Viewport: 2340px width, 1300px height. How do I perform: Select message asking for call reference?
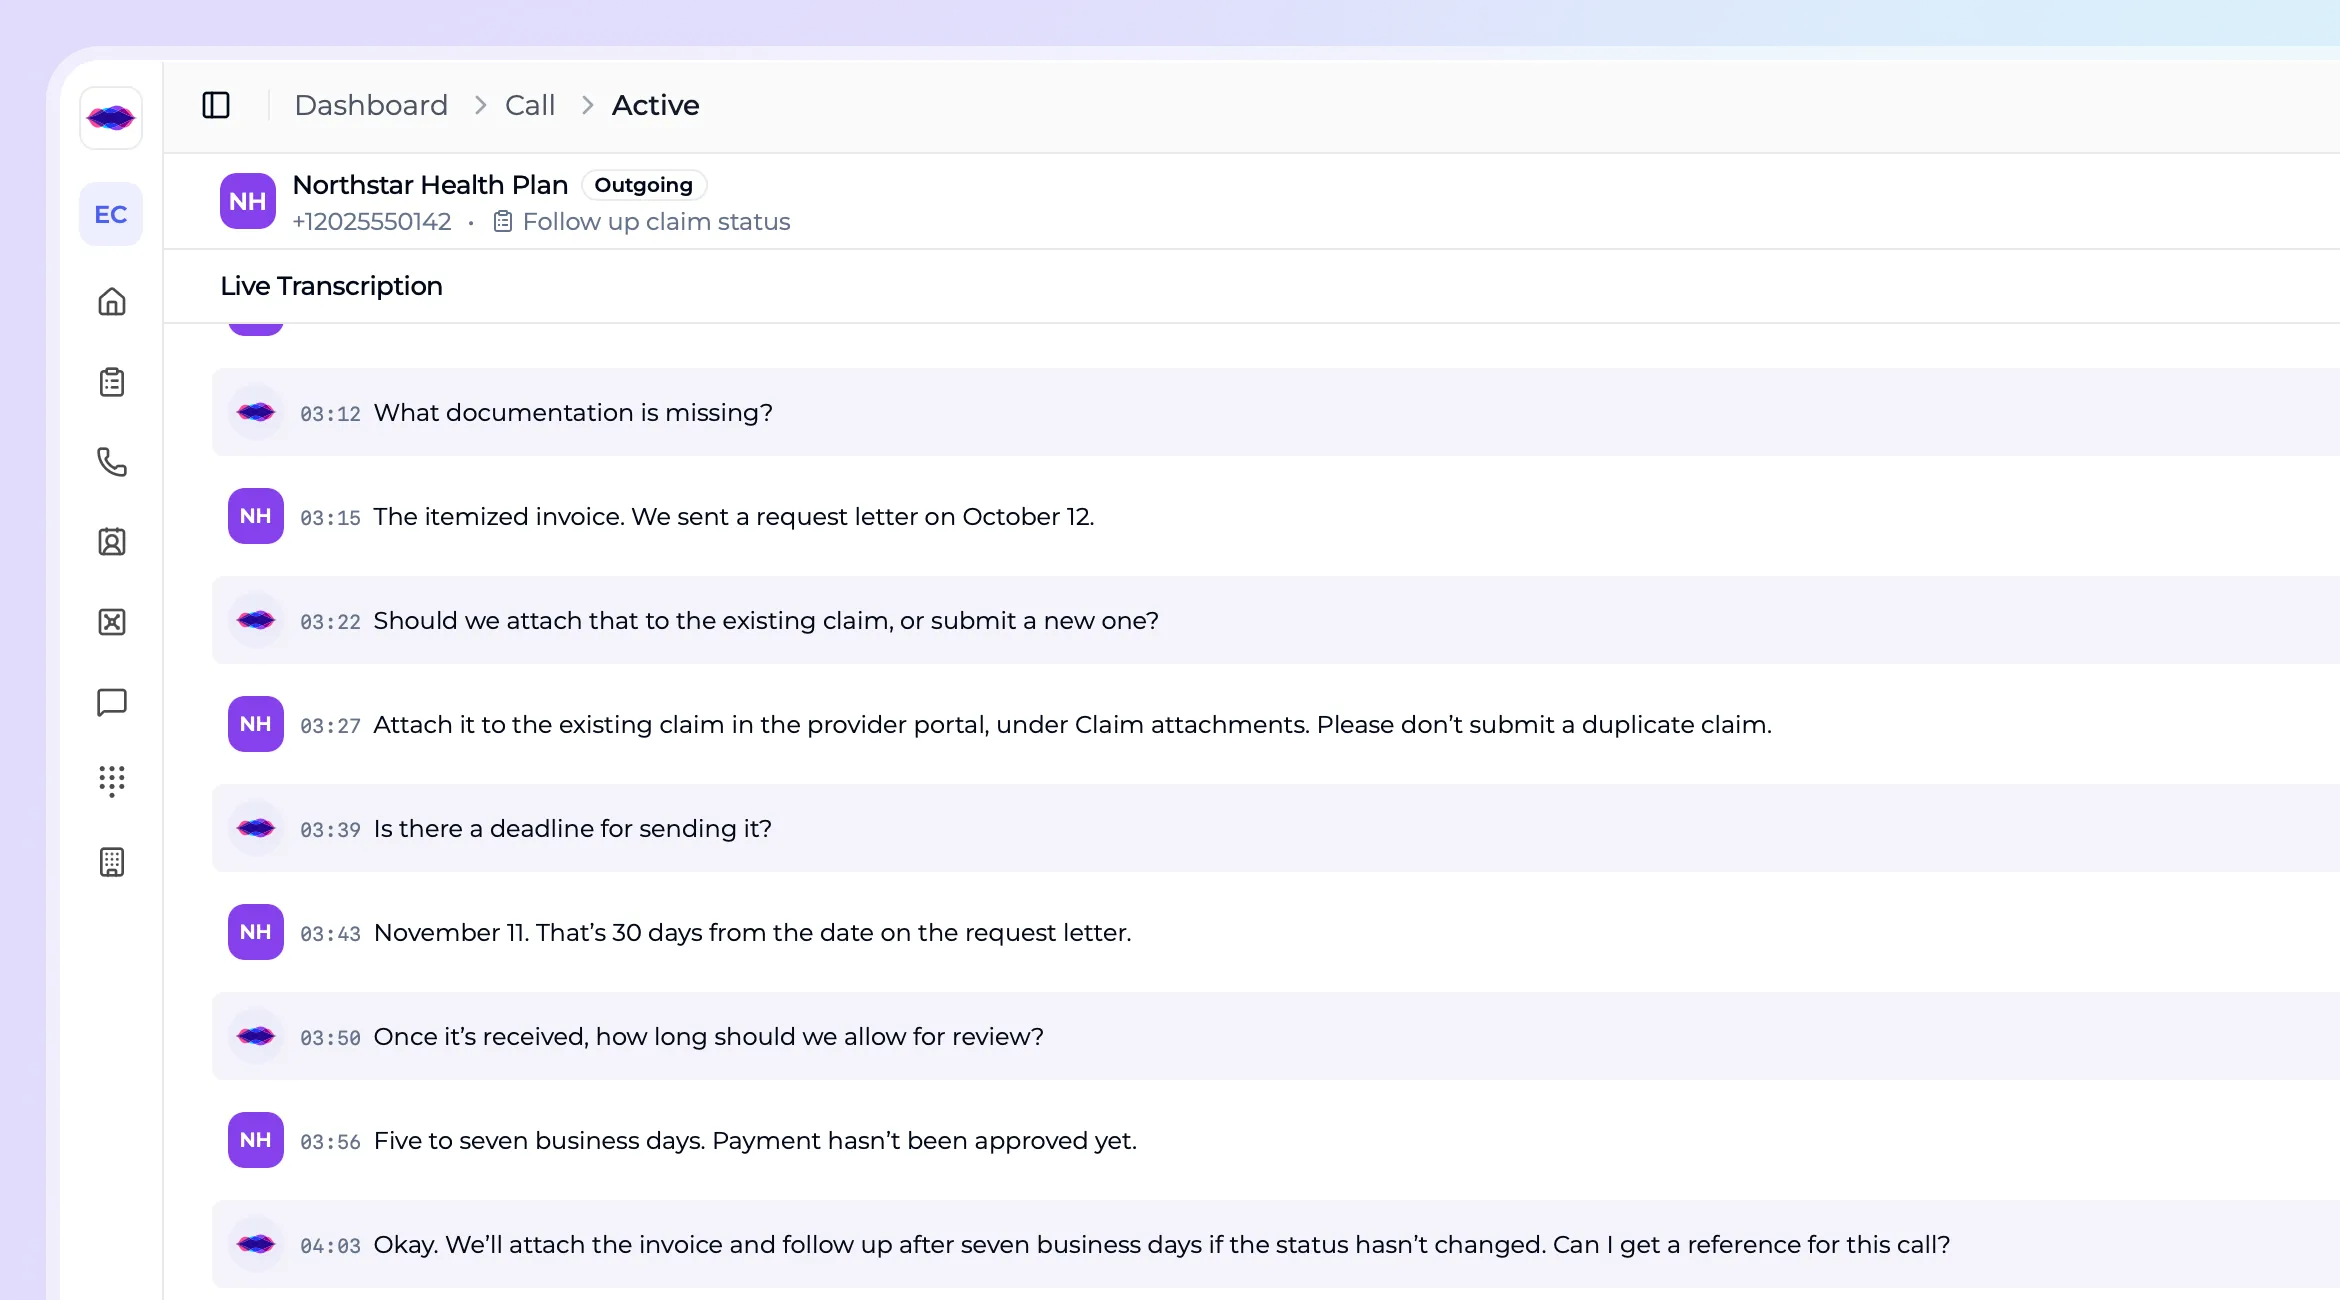tap(1162, 1244)
